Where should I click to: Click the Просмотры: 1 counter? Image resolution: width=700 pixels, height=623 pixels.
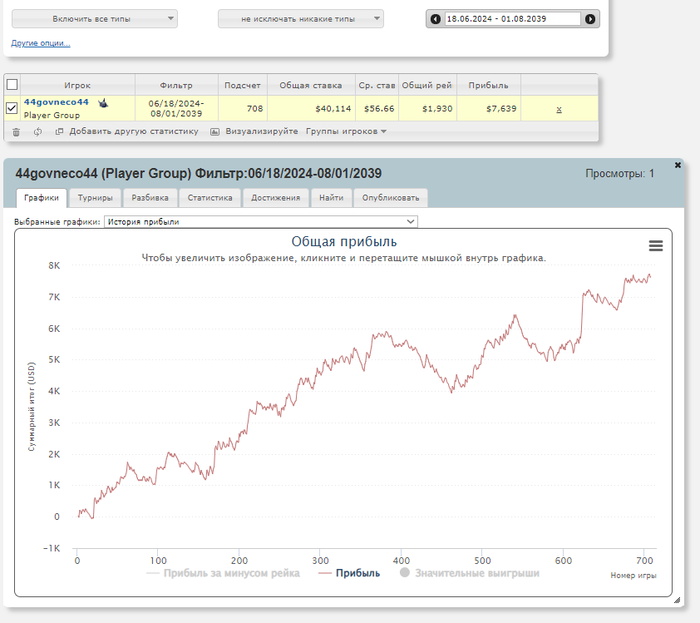coord(620,174)
